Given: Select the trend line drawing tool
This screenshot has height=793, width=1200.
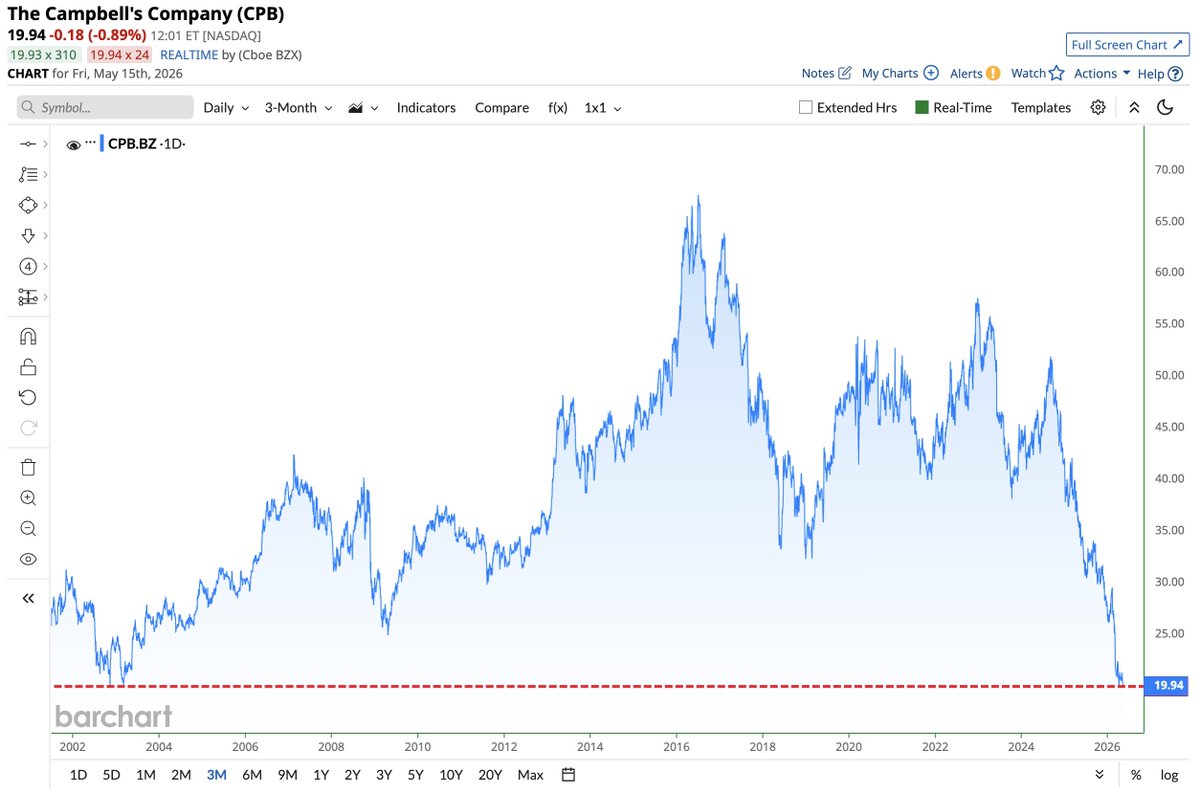Looking at the screenshot, I should coord(28,144).
